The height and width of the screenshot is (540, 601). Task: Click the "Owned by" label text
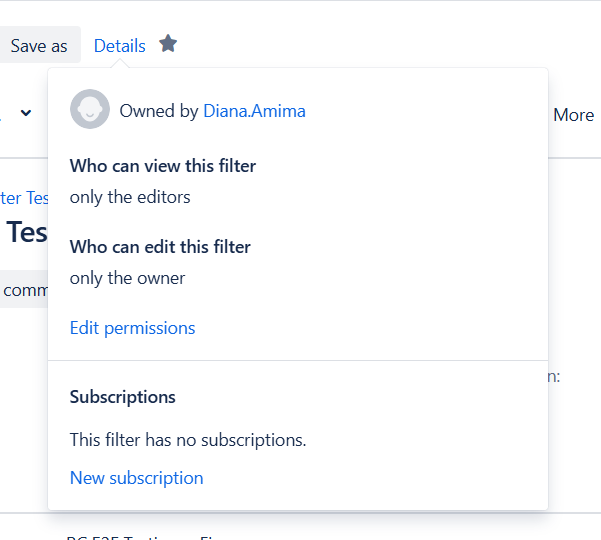click(x=159, y=111)
